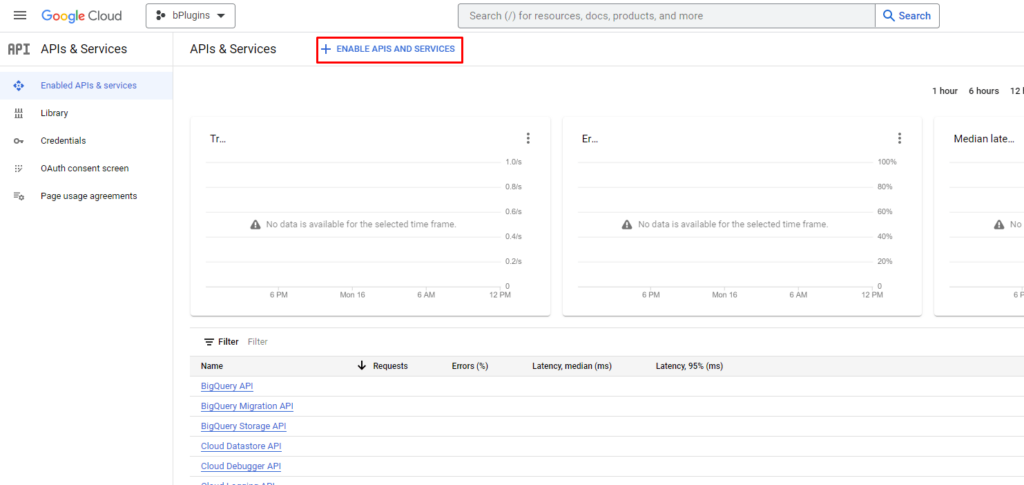Click the Traffic chart warning triangle icon

tap(255, 225)
